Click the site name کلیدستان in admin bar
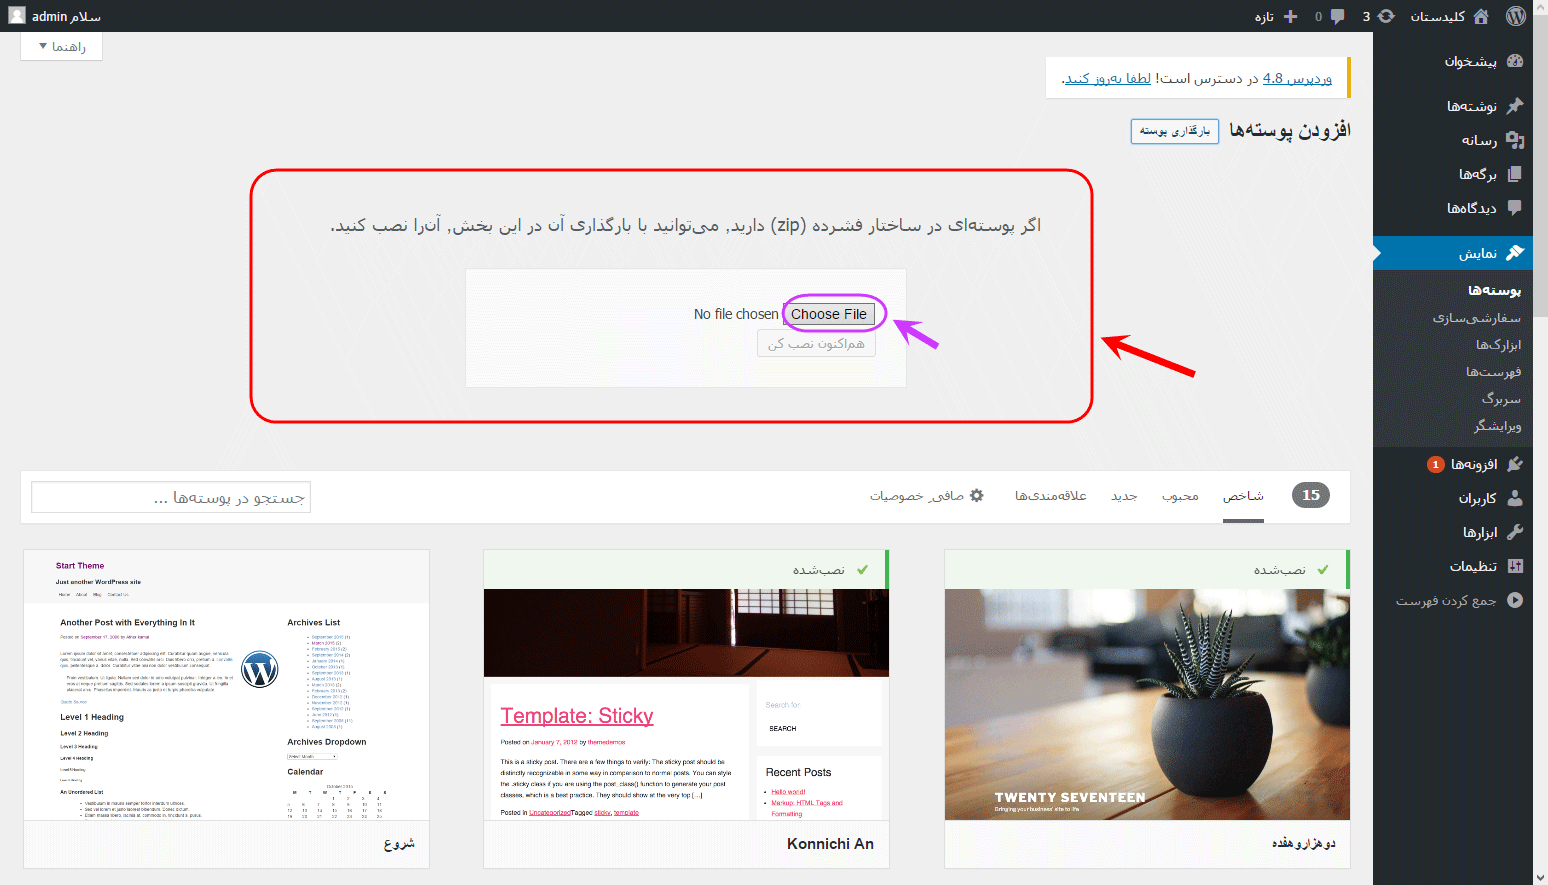1548x885 pixels. pyautogui.click(x=1438, y=16)
